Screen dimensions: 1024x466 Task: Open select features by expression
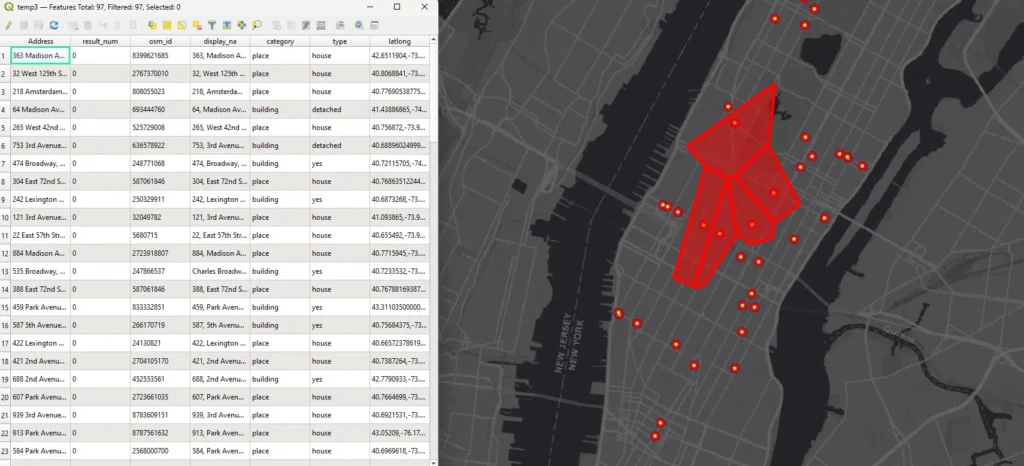click(150, 24)
